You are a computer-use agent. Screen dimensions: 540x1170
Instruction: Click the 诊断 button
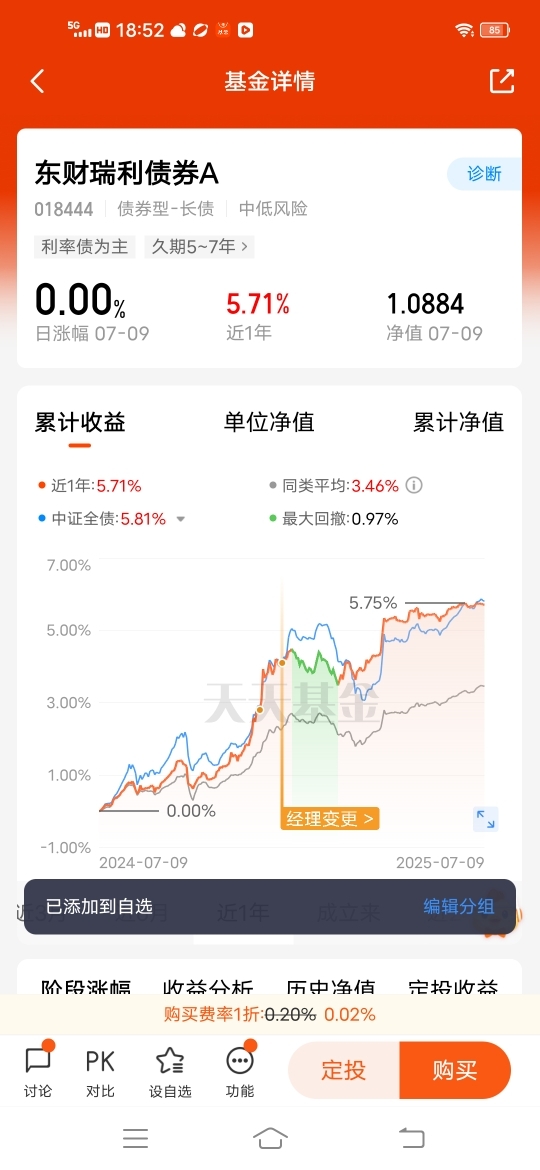tap(484, 175)
